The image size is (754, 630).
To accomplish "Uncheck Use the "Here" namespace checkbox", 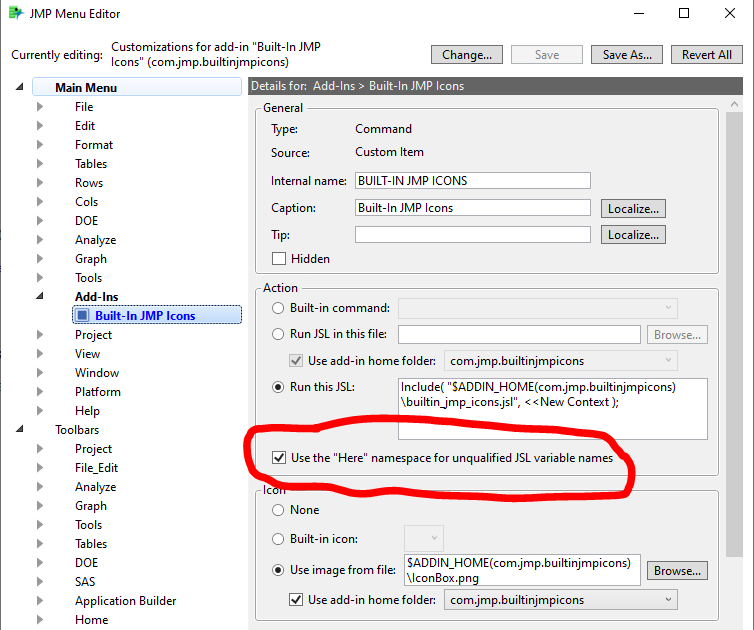I will pyautogui.click(x=279, y=457).
